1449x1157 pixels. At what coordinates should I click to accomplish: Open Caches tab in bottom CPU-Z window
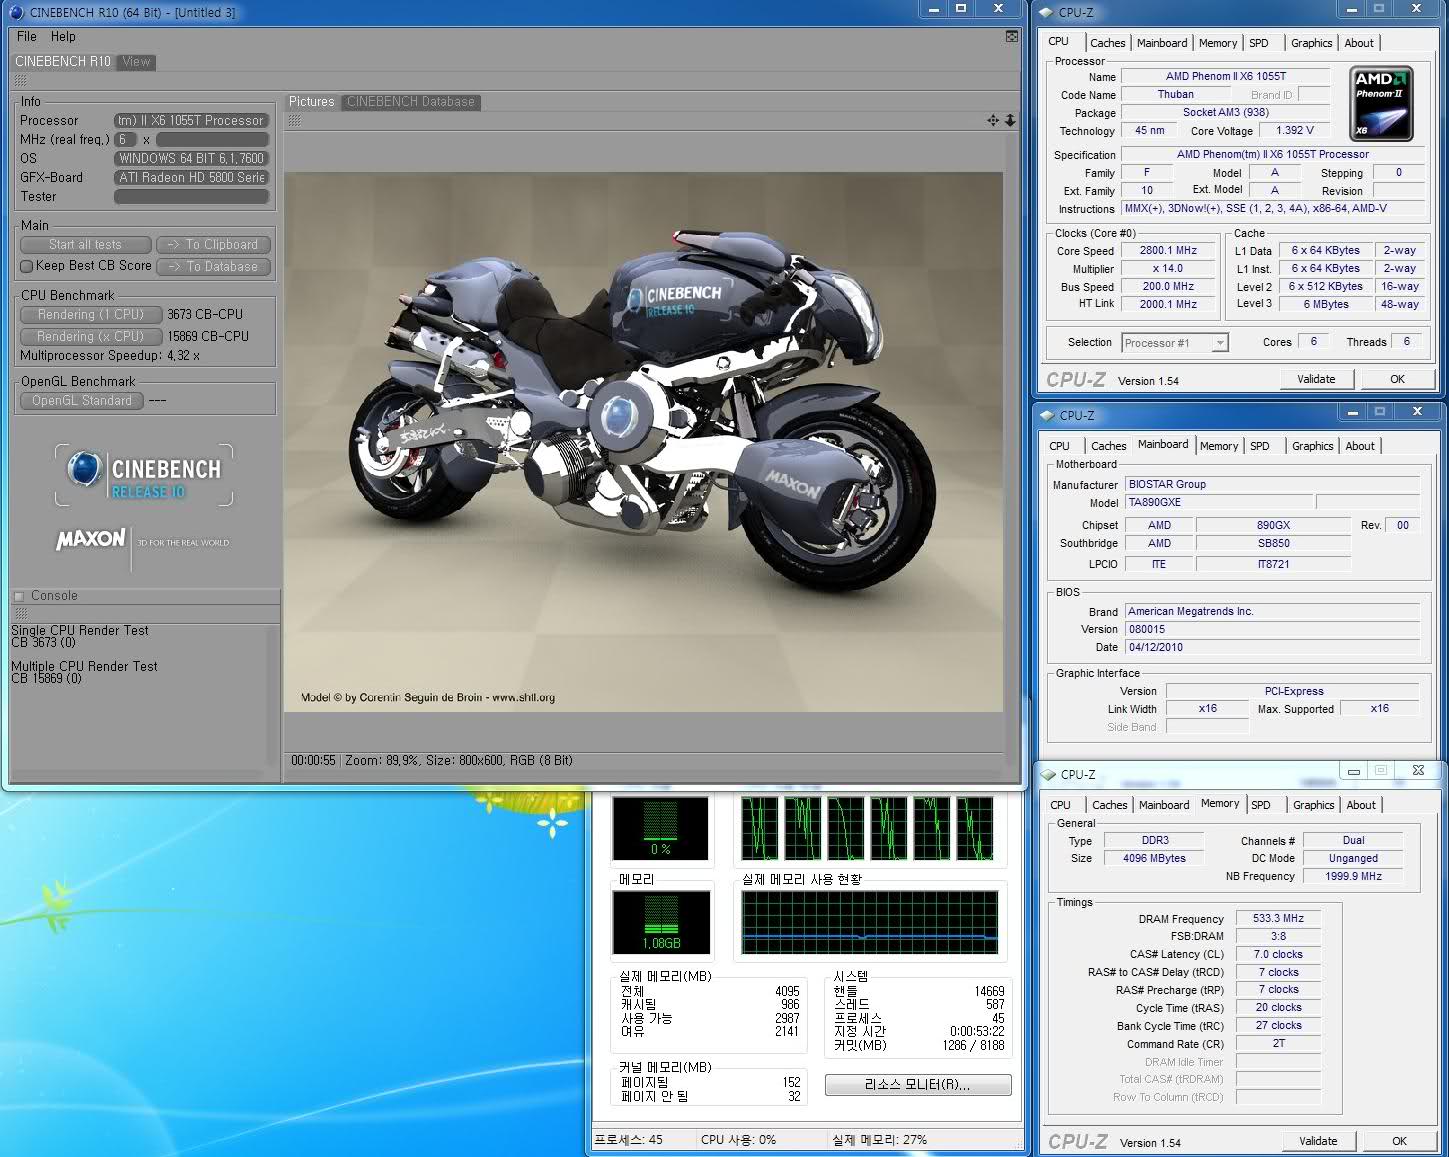pos(1109,805)
